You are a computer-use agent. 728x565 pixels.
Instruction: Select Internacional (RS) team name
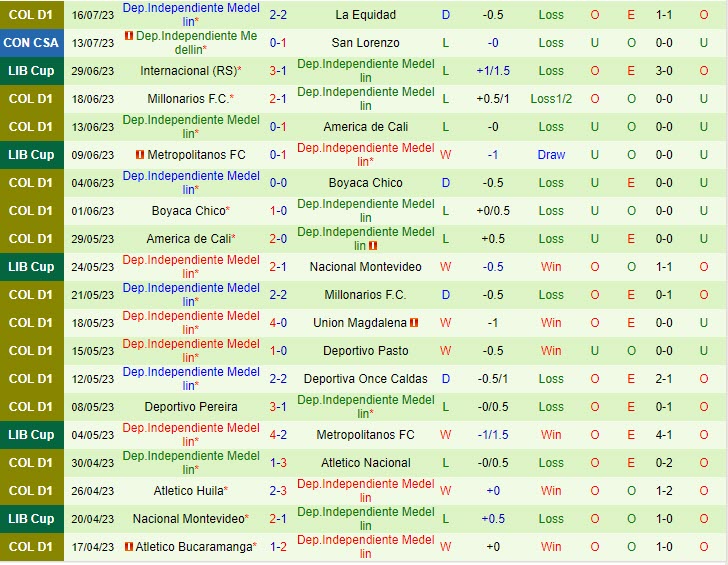tap(188, 71)
